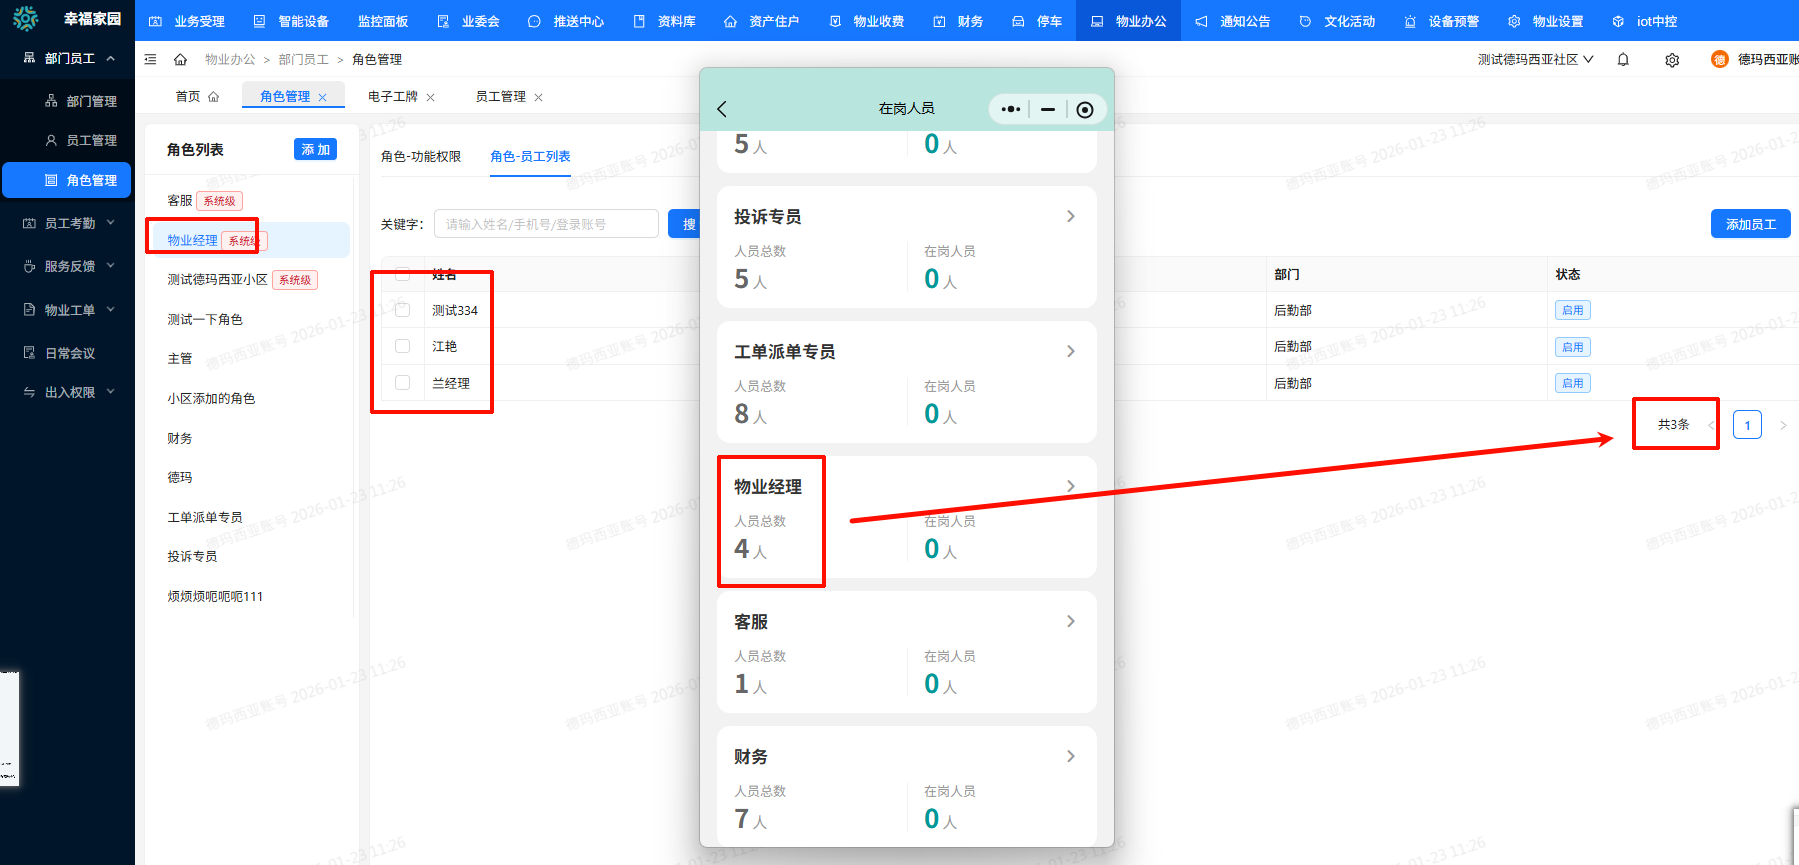Click the 添加员工 button
Viewport: 1799px width, 865px height.
[x=1750, y=224]
